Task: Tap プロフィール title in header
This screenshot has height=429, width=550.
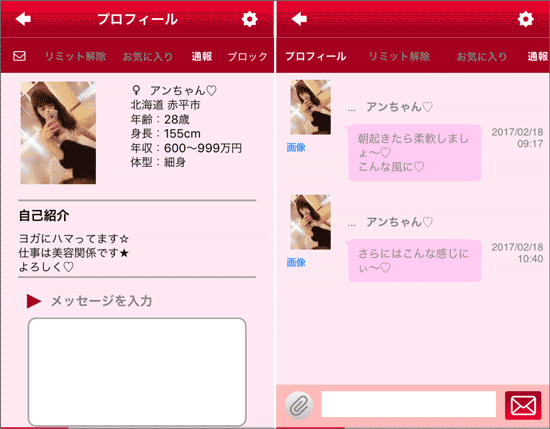Action: (x=138, y=19)
